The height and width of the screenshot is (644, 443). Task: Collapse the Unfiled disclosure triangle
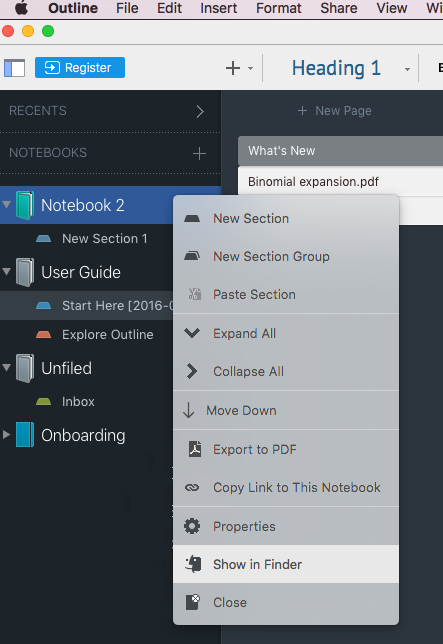pyautogui.click(x=6, y=367)
